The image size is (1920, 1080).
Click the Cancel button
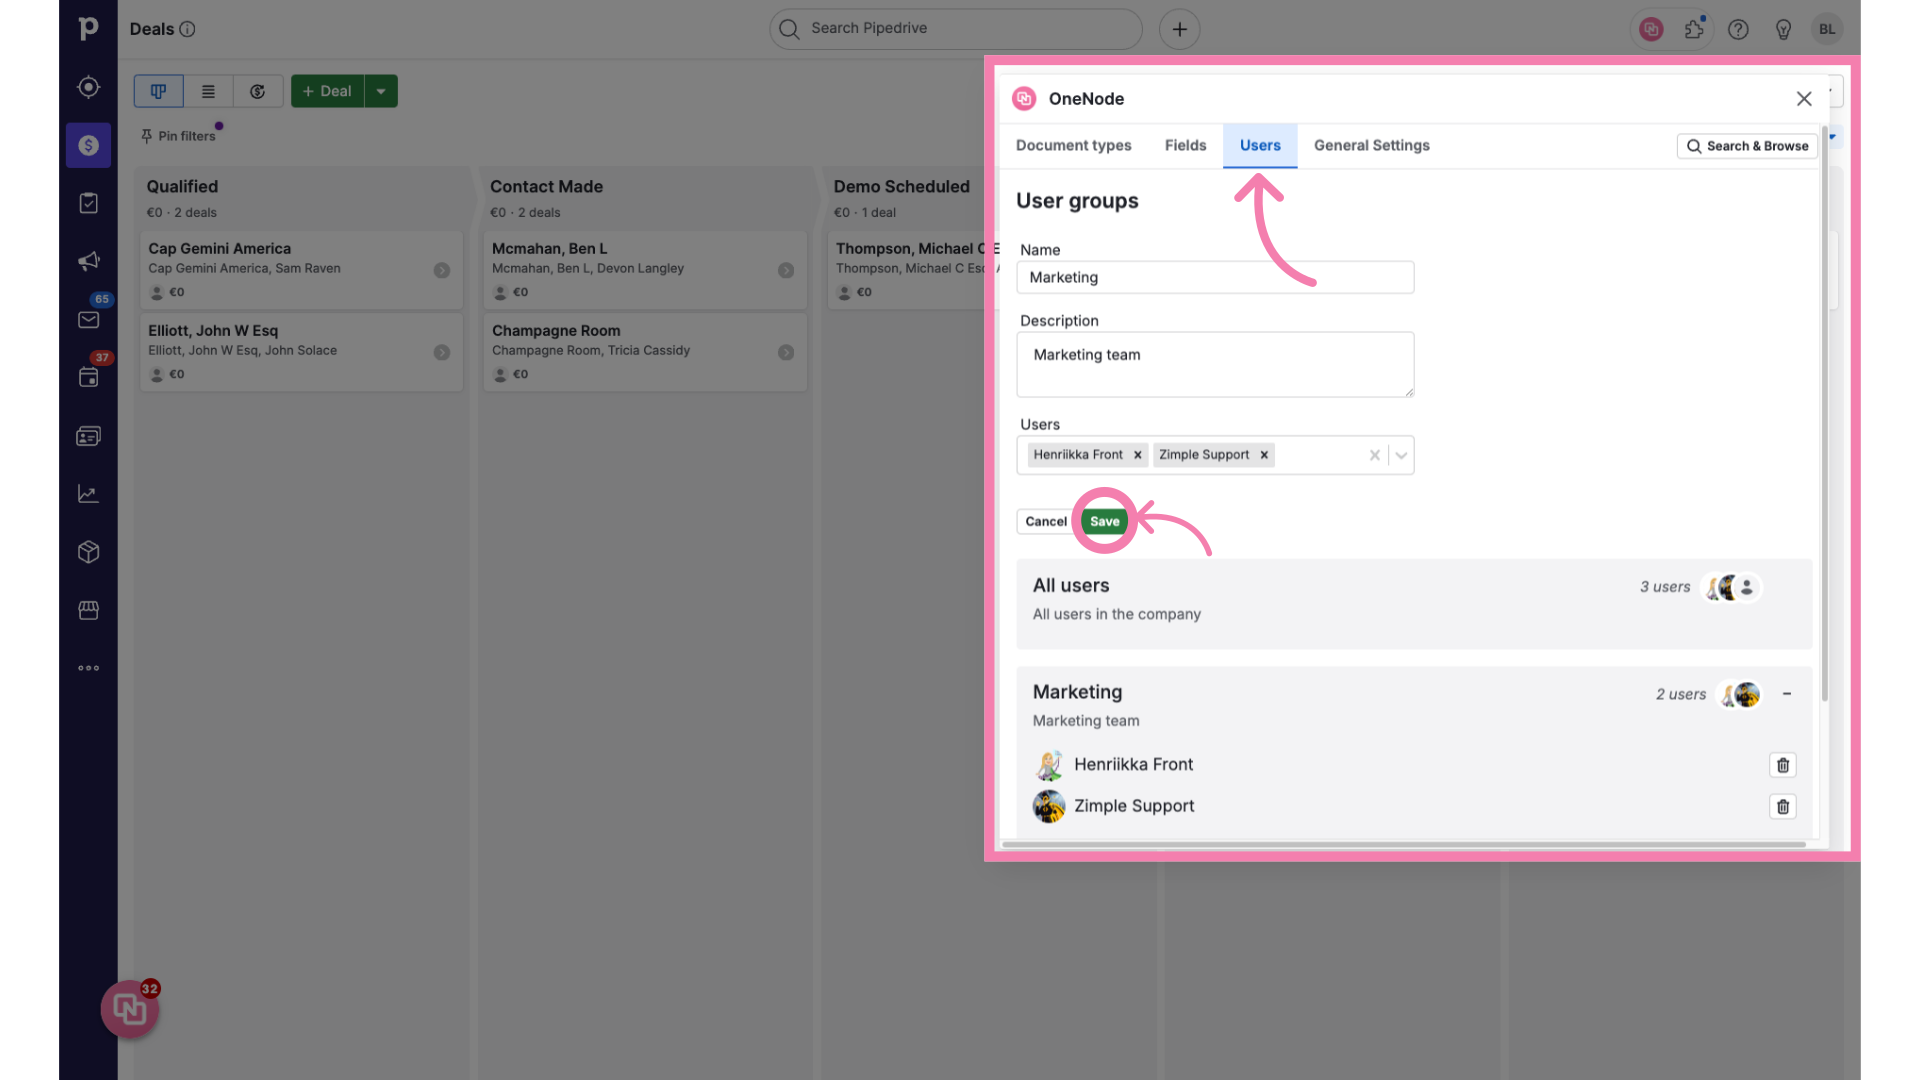tap(1045, 521)
